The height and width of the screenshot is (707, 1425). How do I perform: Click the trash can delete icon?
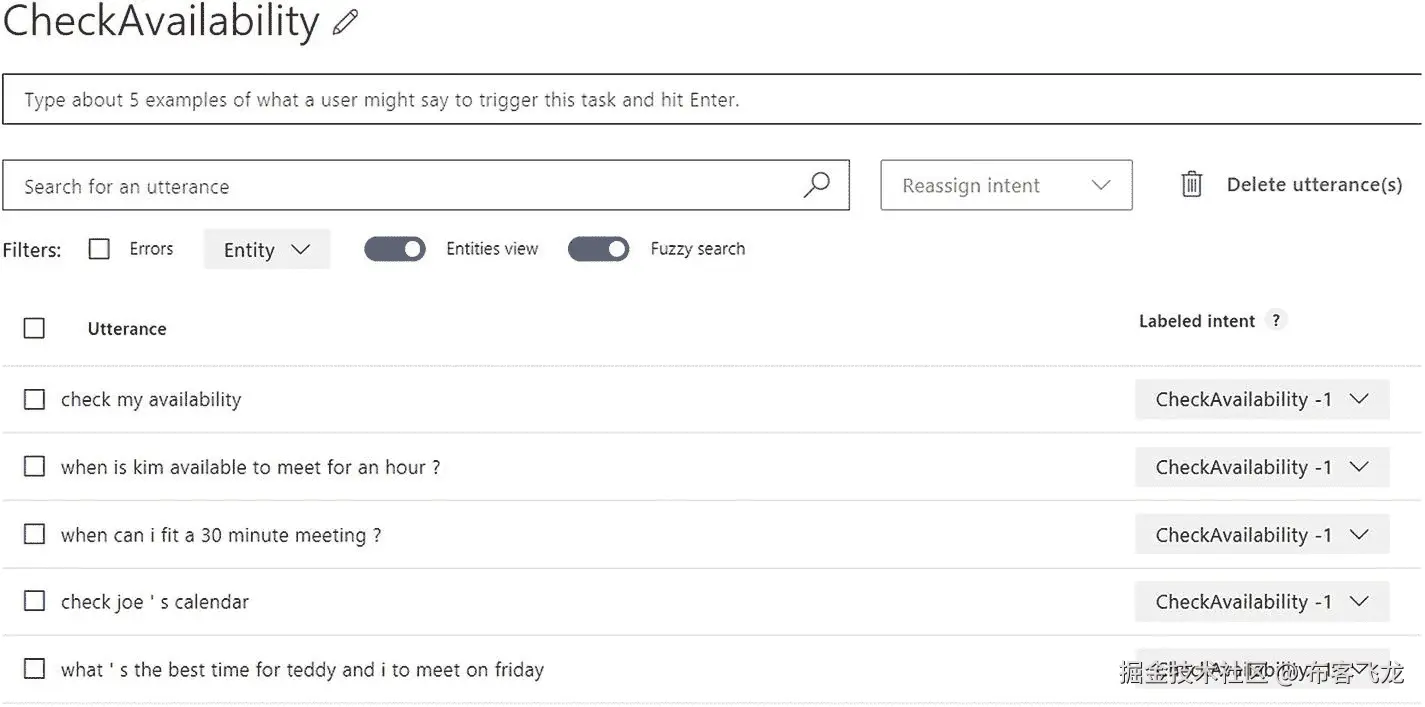click(x=1192, y=185)
